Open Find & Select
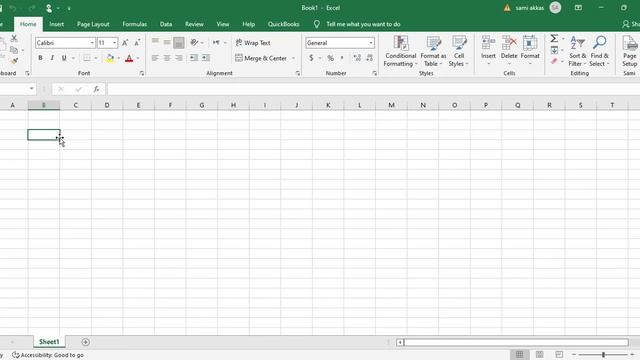 point(599,51)
